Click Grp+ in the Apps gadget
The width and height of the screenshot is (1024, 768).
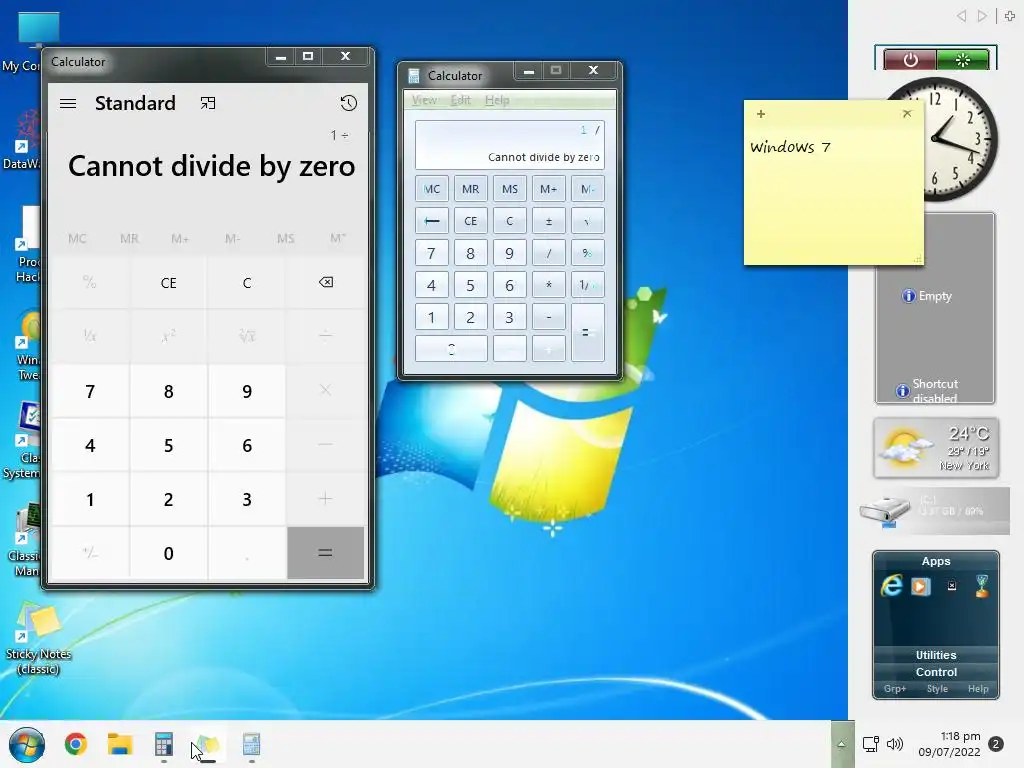pos(895,689)
